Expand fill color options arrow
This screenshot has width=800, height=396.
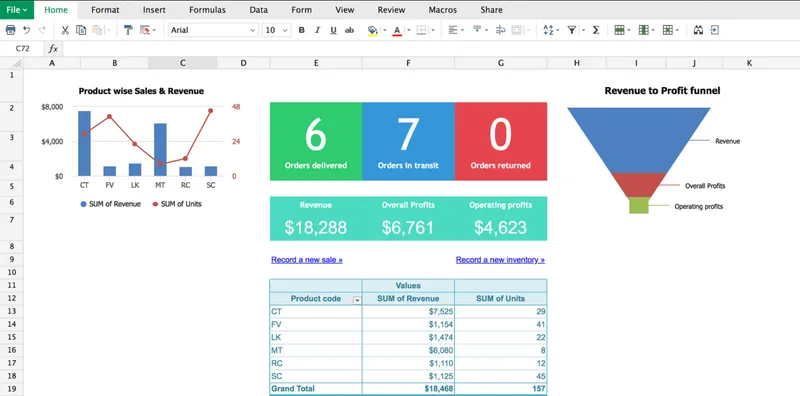[x=385, y=30]
